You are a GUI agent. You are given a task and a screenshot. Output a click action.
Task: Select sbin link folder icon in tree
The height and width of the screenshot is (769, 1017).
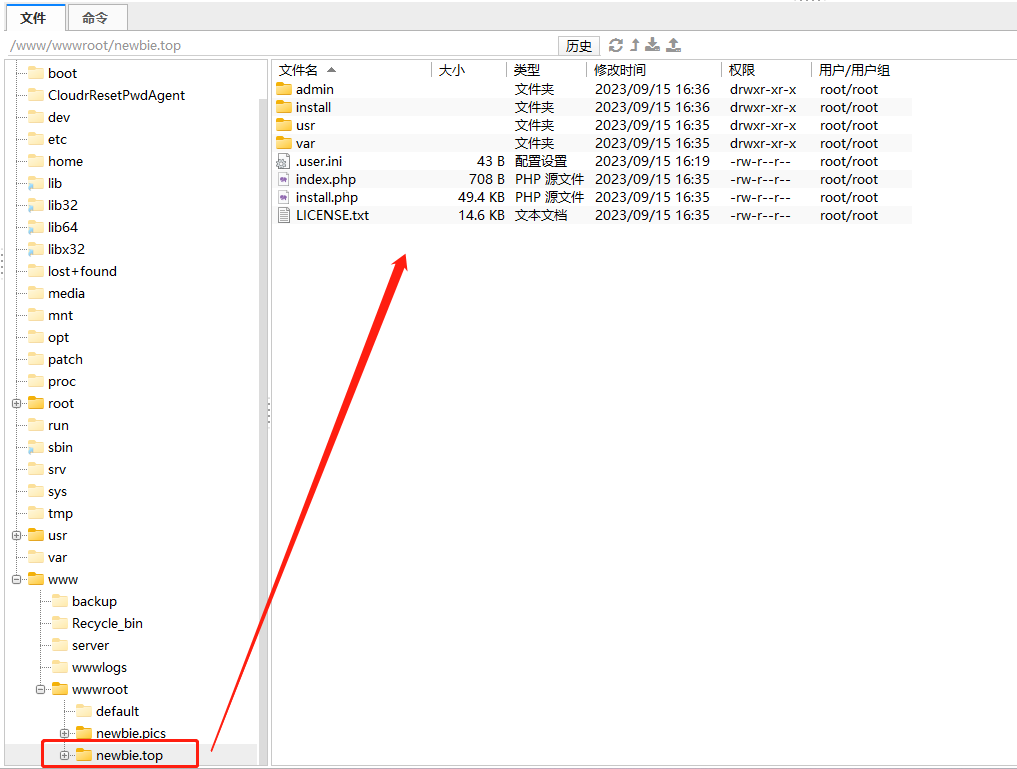tap(36, 447)
